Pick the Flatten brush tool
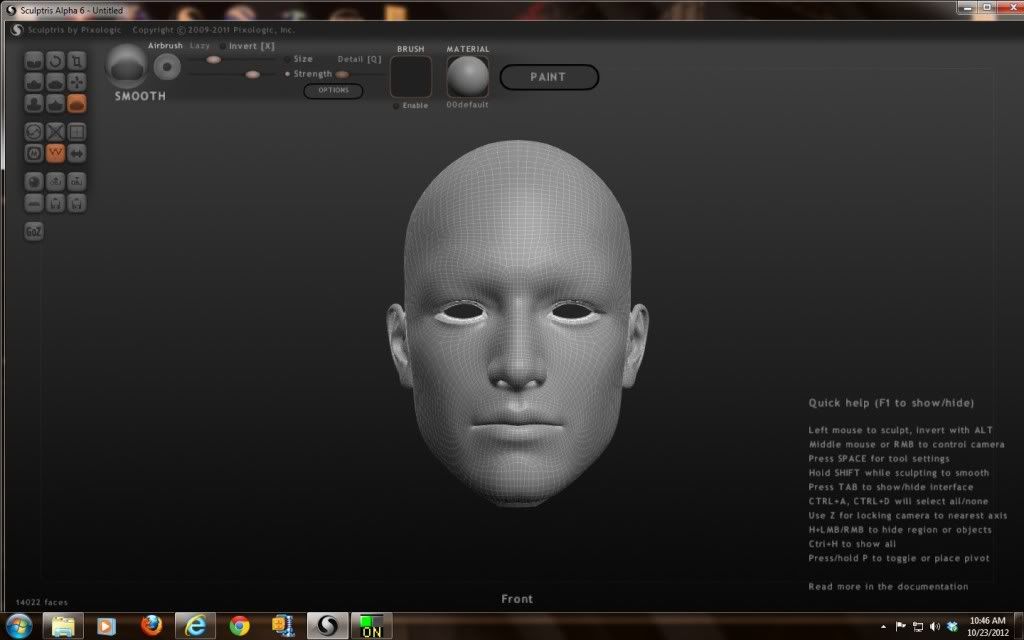 coord(56,82)
